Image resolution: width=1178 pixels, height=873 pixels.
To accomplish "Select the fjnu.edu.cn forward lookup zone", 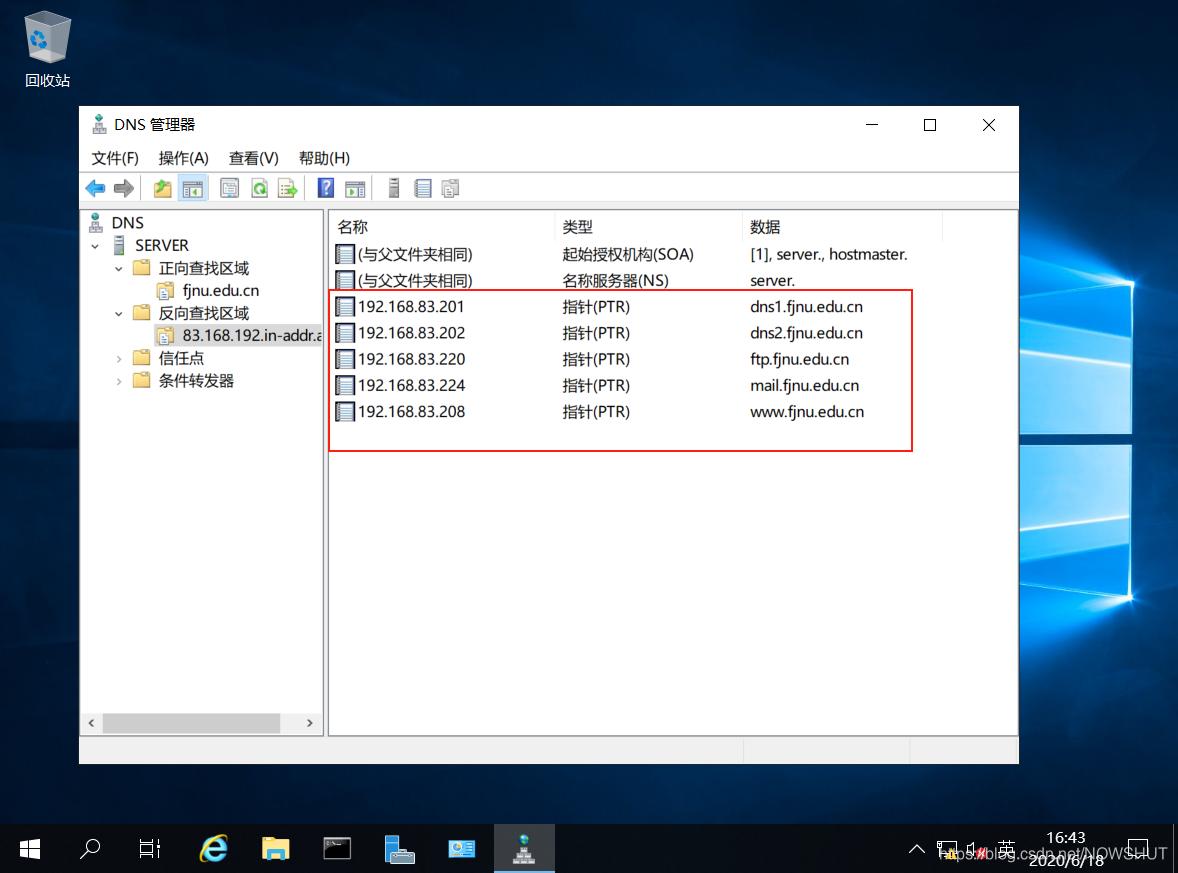I will [220, 291].
